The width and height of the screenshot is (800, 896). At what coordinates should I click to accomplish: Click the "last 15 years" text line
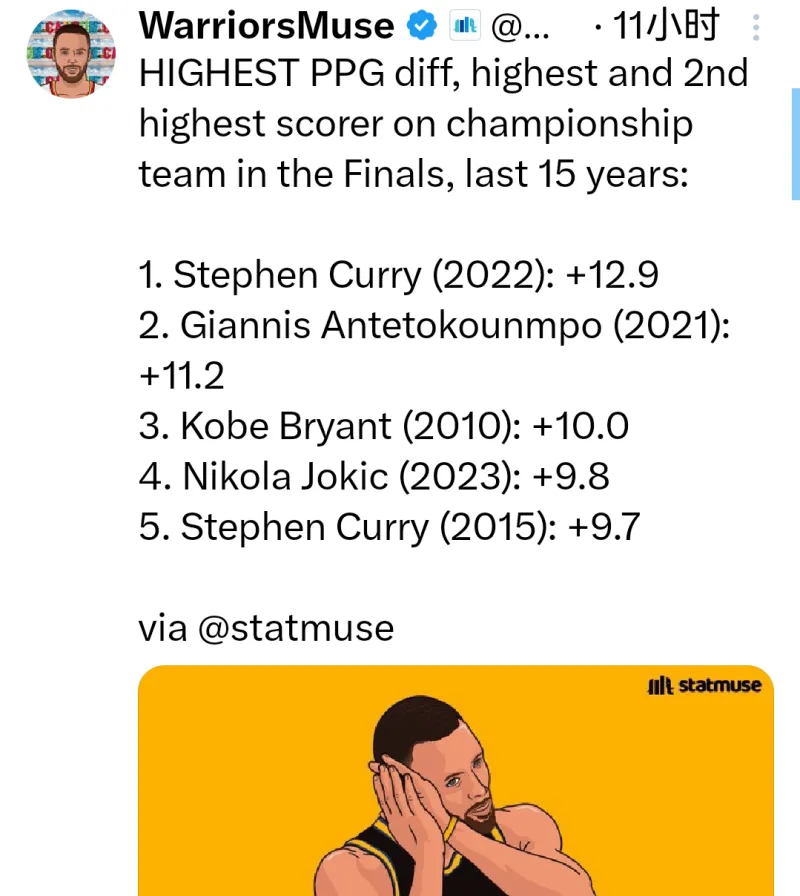[577, 174]
